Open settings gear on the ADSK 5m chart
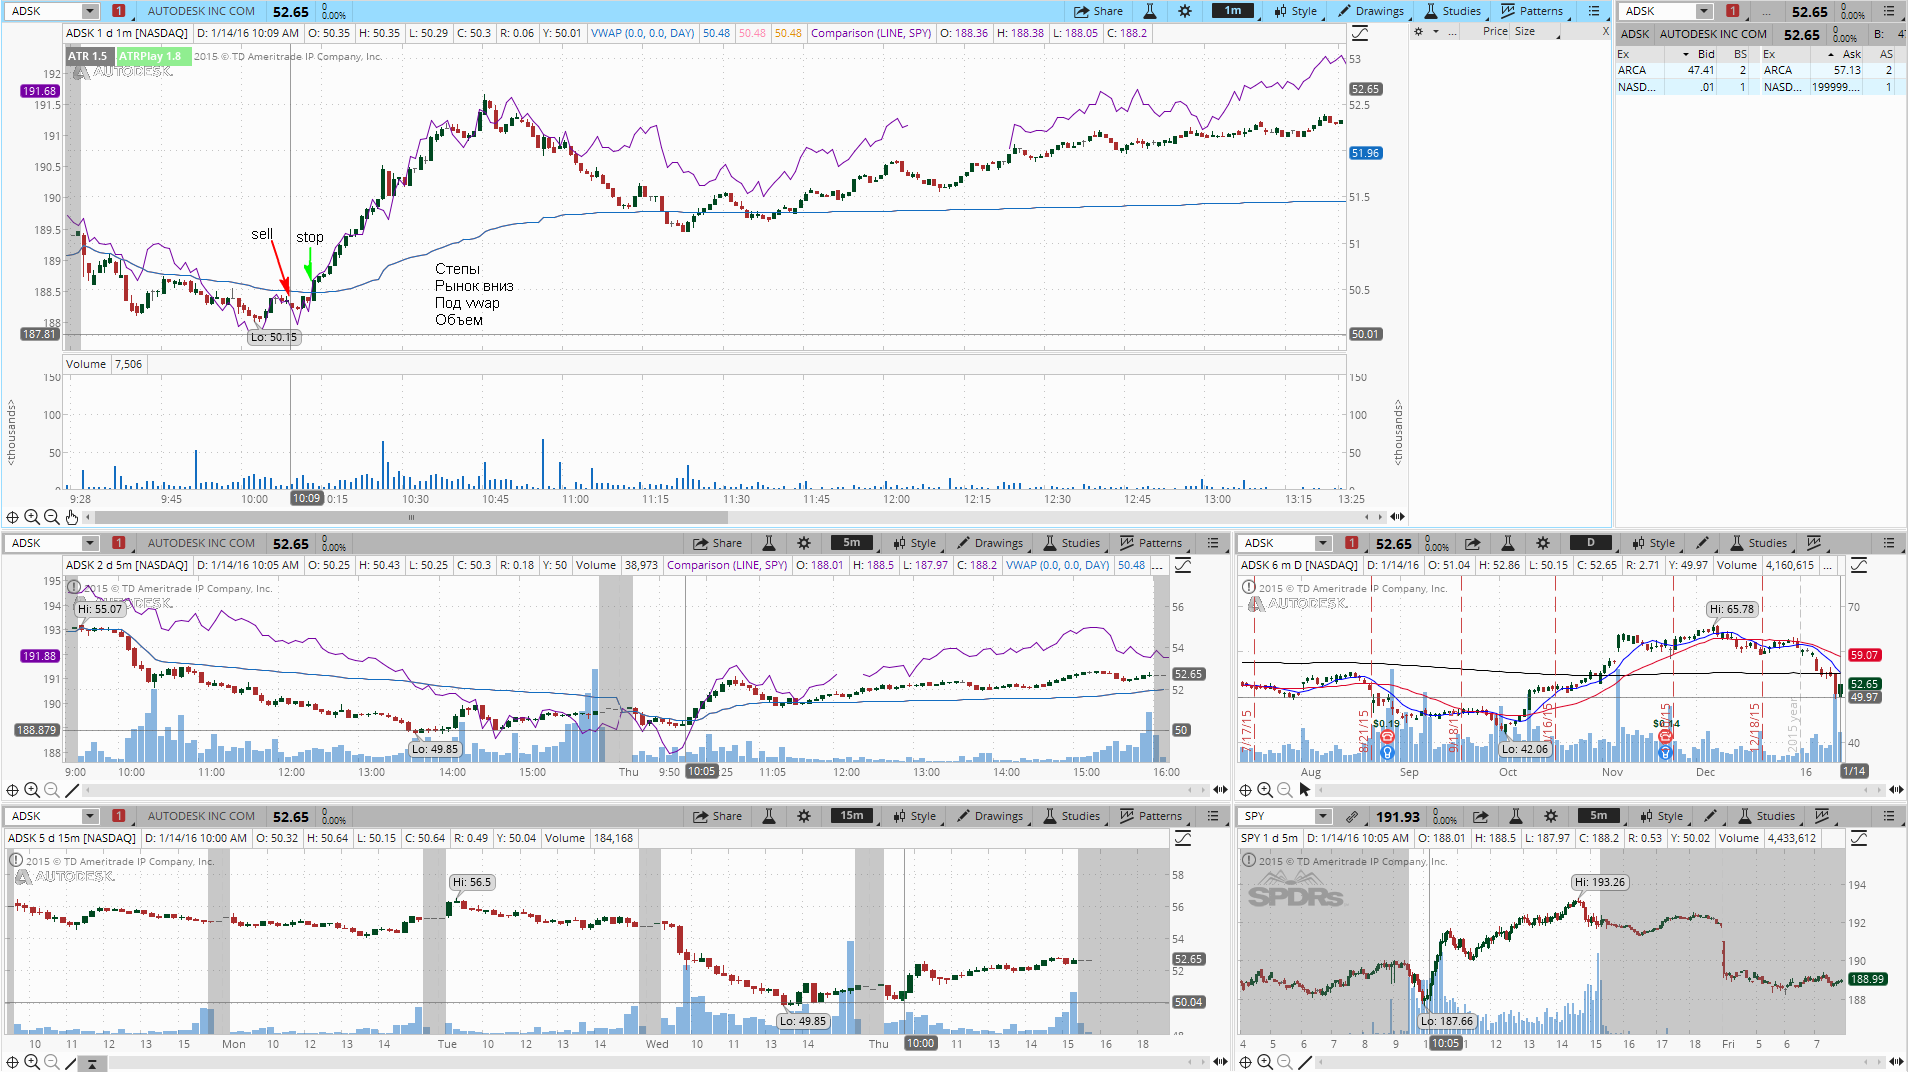Screen dimensions: 1908x1072 (x=804, y=543)
